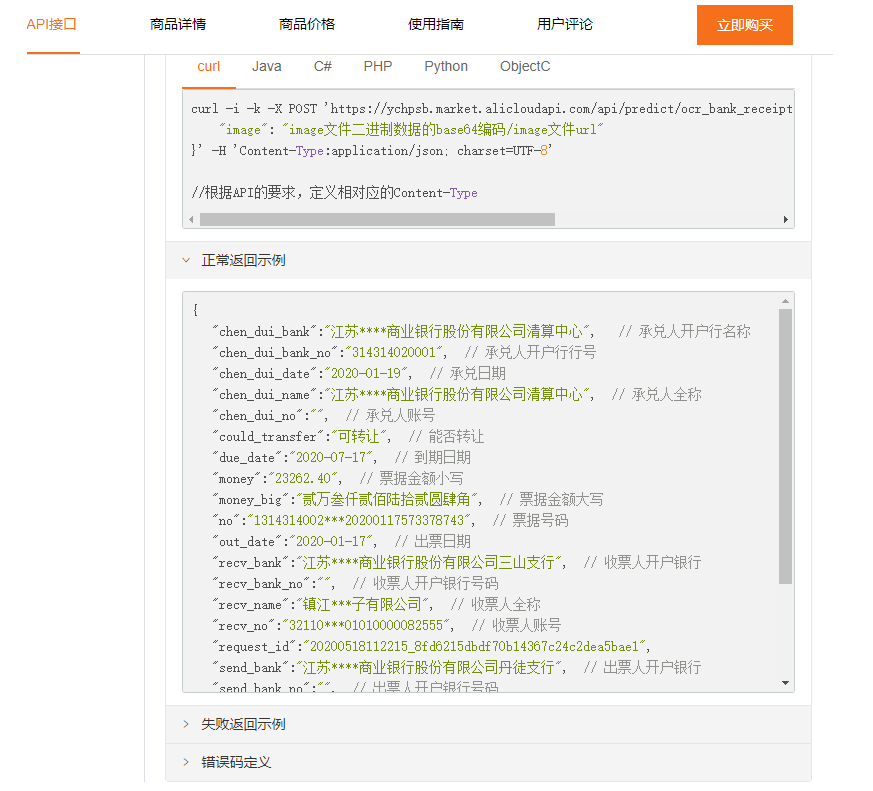Click the "recv_bank_no" JSON line
Viewport: 873px width, 791px height.
tap(355, 583)
